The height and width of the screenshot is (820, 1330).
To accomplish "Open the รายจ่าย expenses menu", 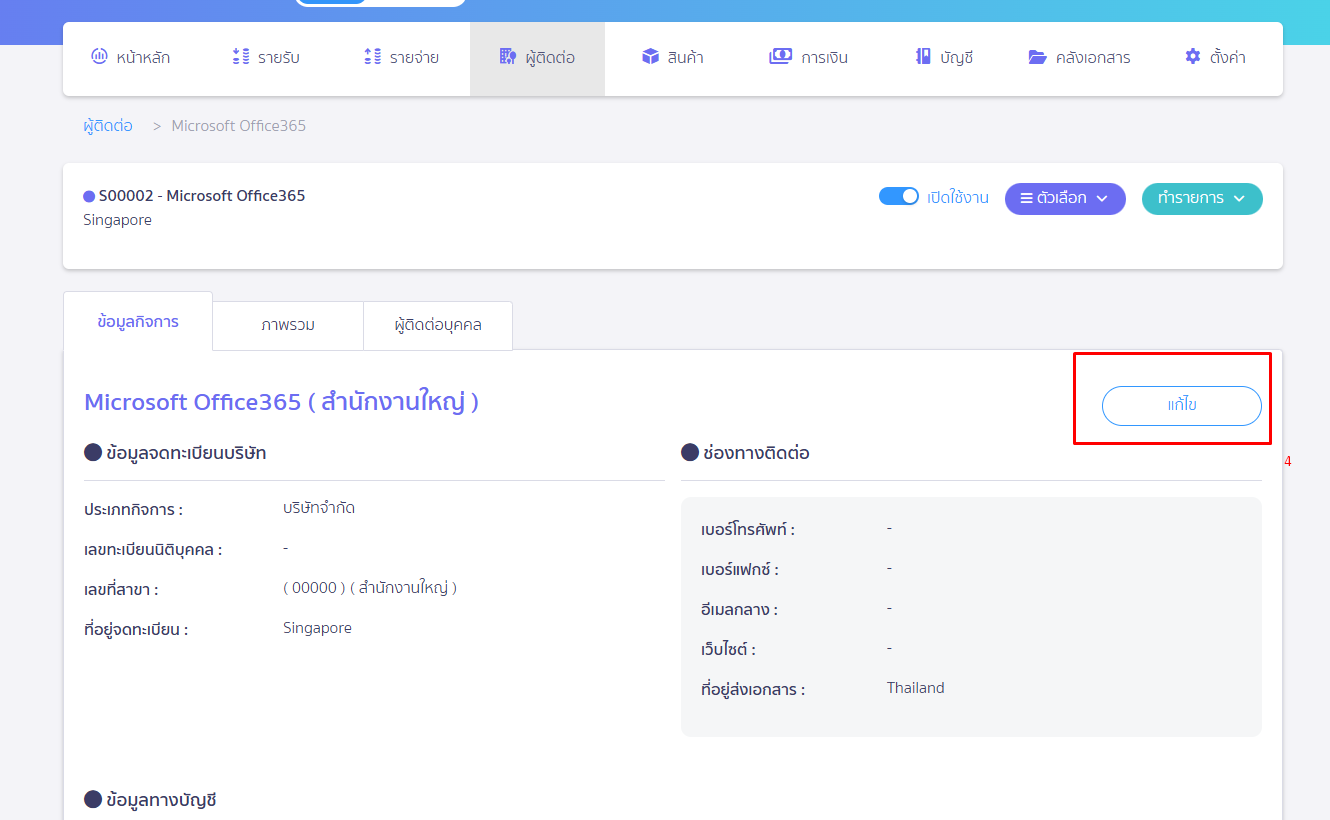I will click(401, 58).
